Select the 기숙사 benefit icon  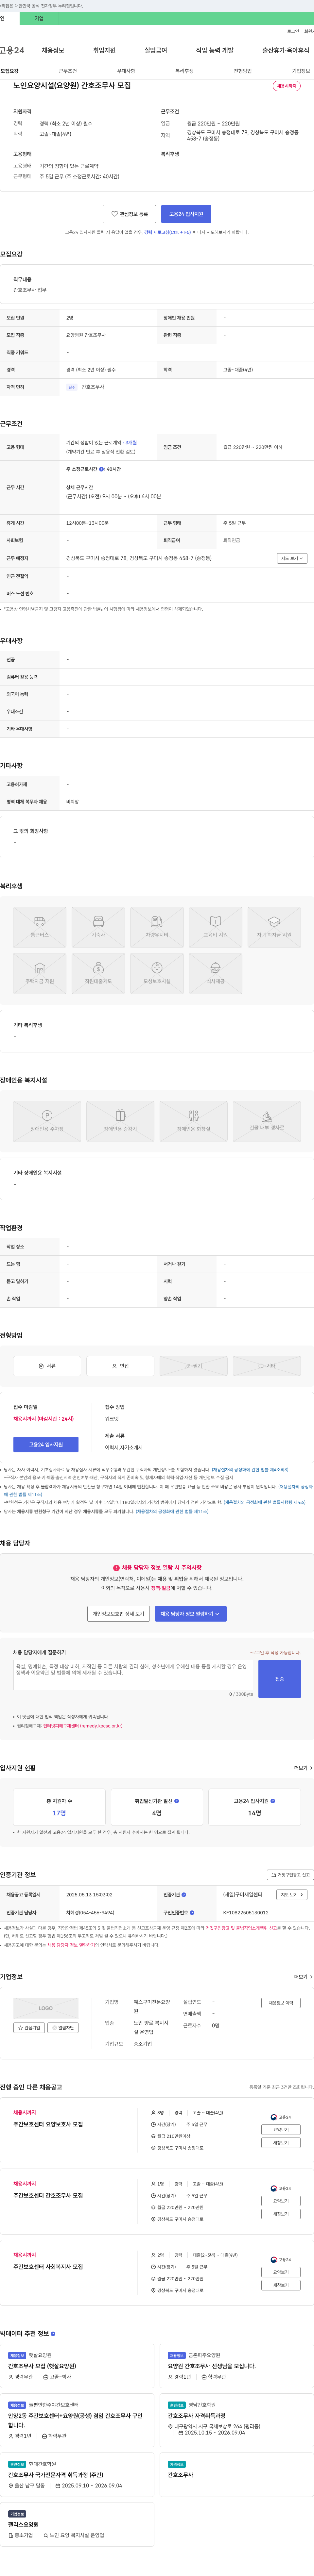(98, 927)
